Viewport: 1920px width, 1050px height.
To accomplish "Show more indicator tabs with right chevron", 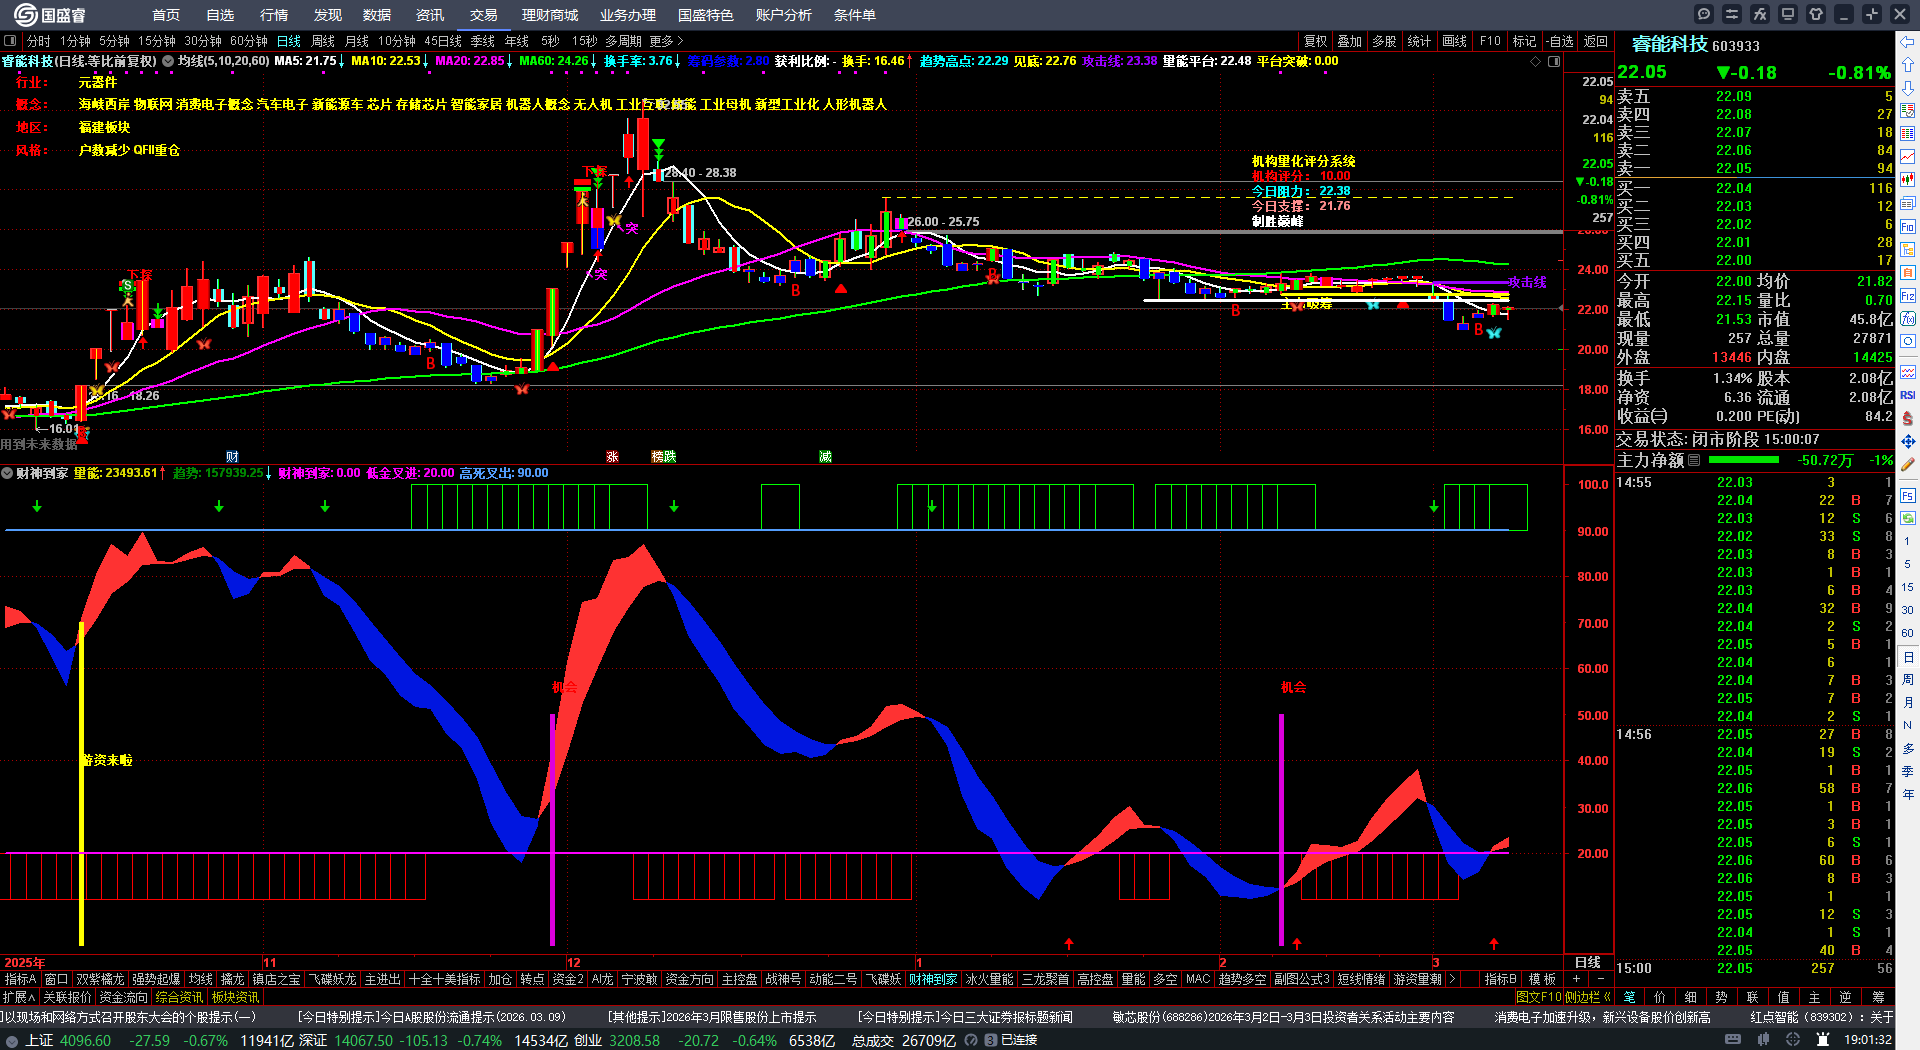I will pyautogui.click(x=1452, y=979).
